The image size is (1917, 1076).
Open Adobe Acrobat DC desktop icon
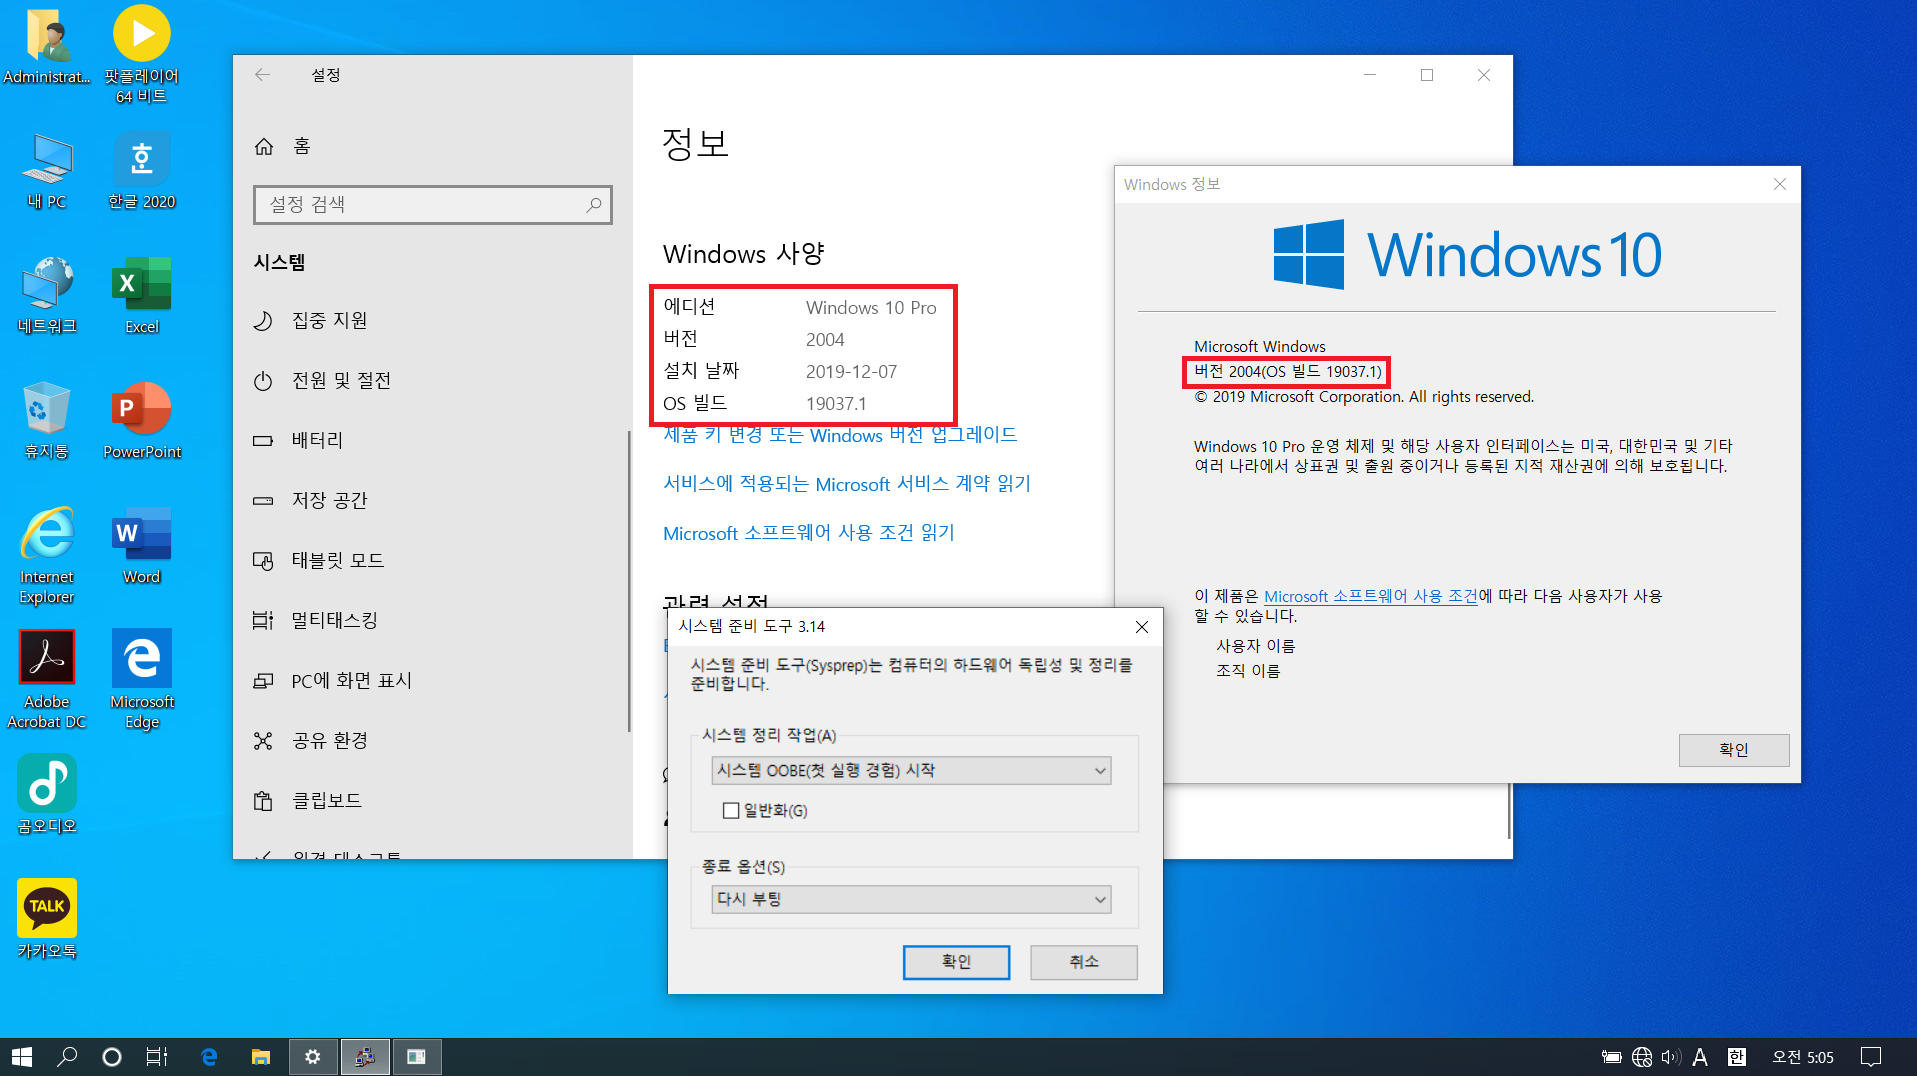[46, 680]
